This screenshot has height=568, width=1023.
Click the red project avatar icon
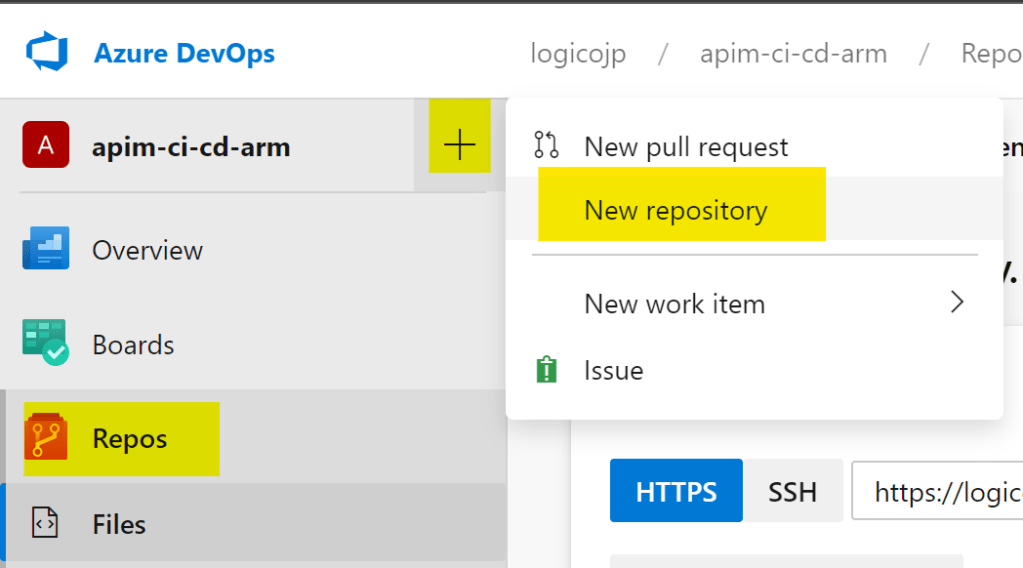[46, 146]
